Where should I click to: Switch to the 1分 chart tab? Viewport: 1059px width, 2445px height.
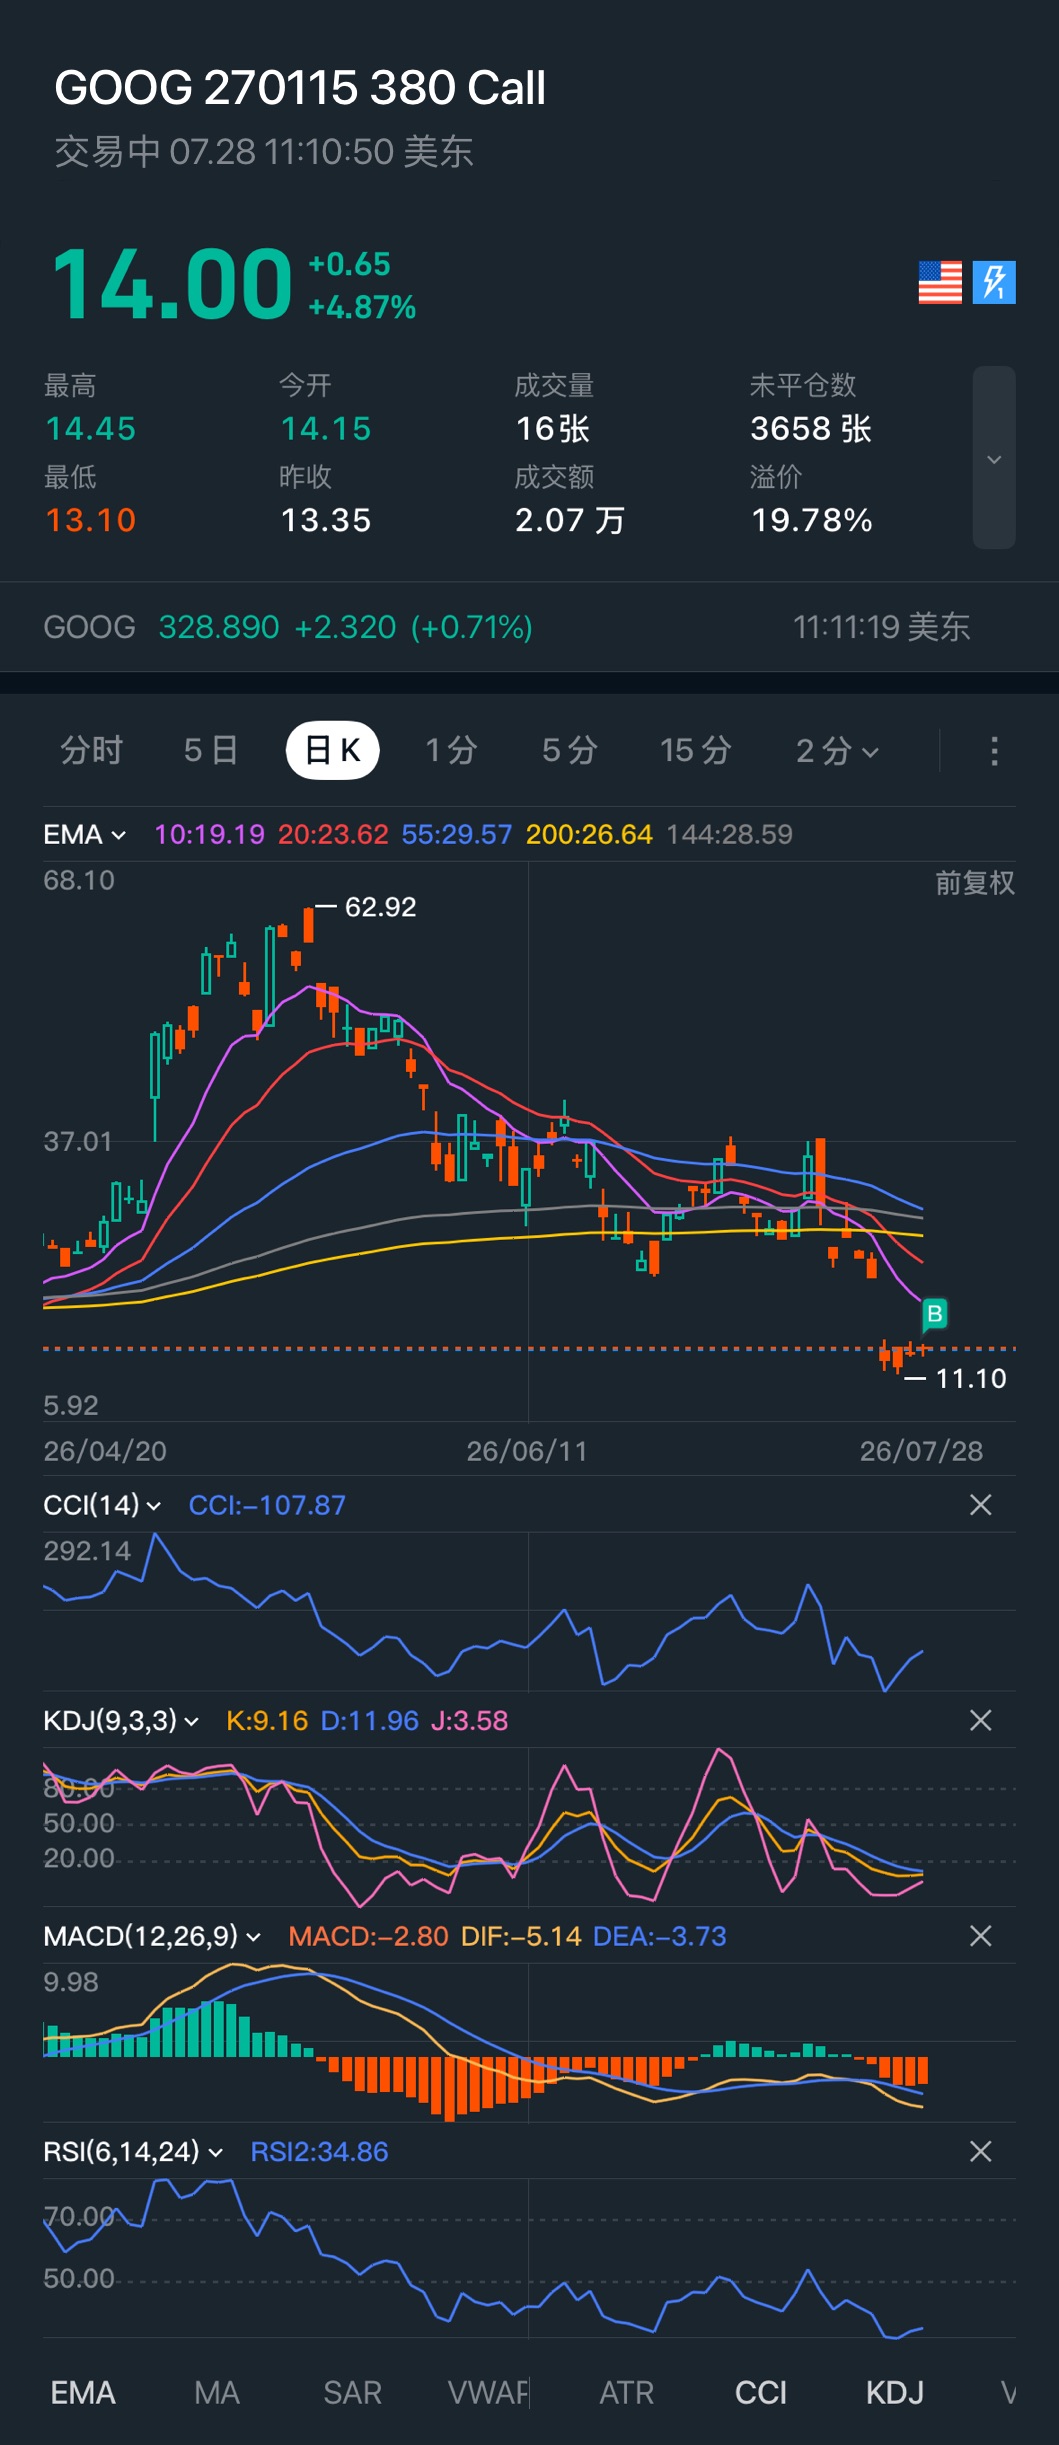tap(451, 750)
